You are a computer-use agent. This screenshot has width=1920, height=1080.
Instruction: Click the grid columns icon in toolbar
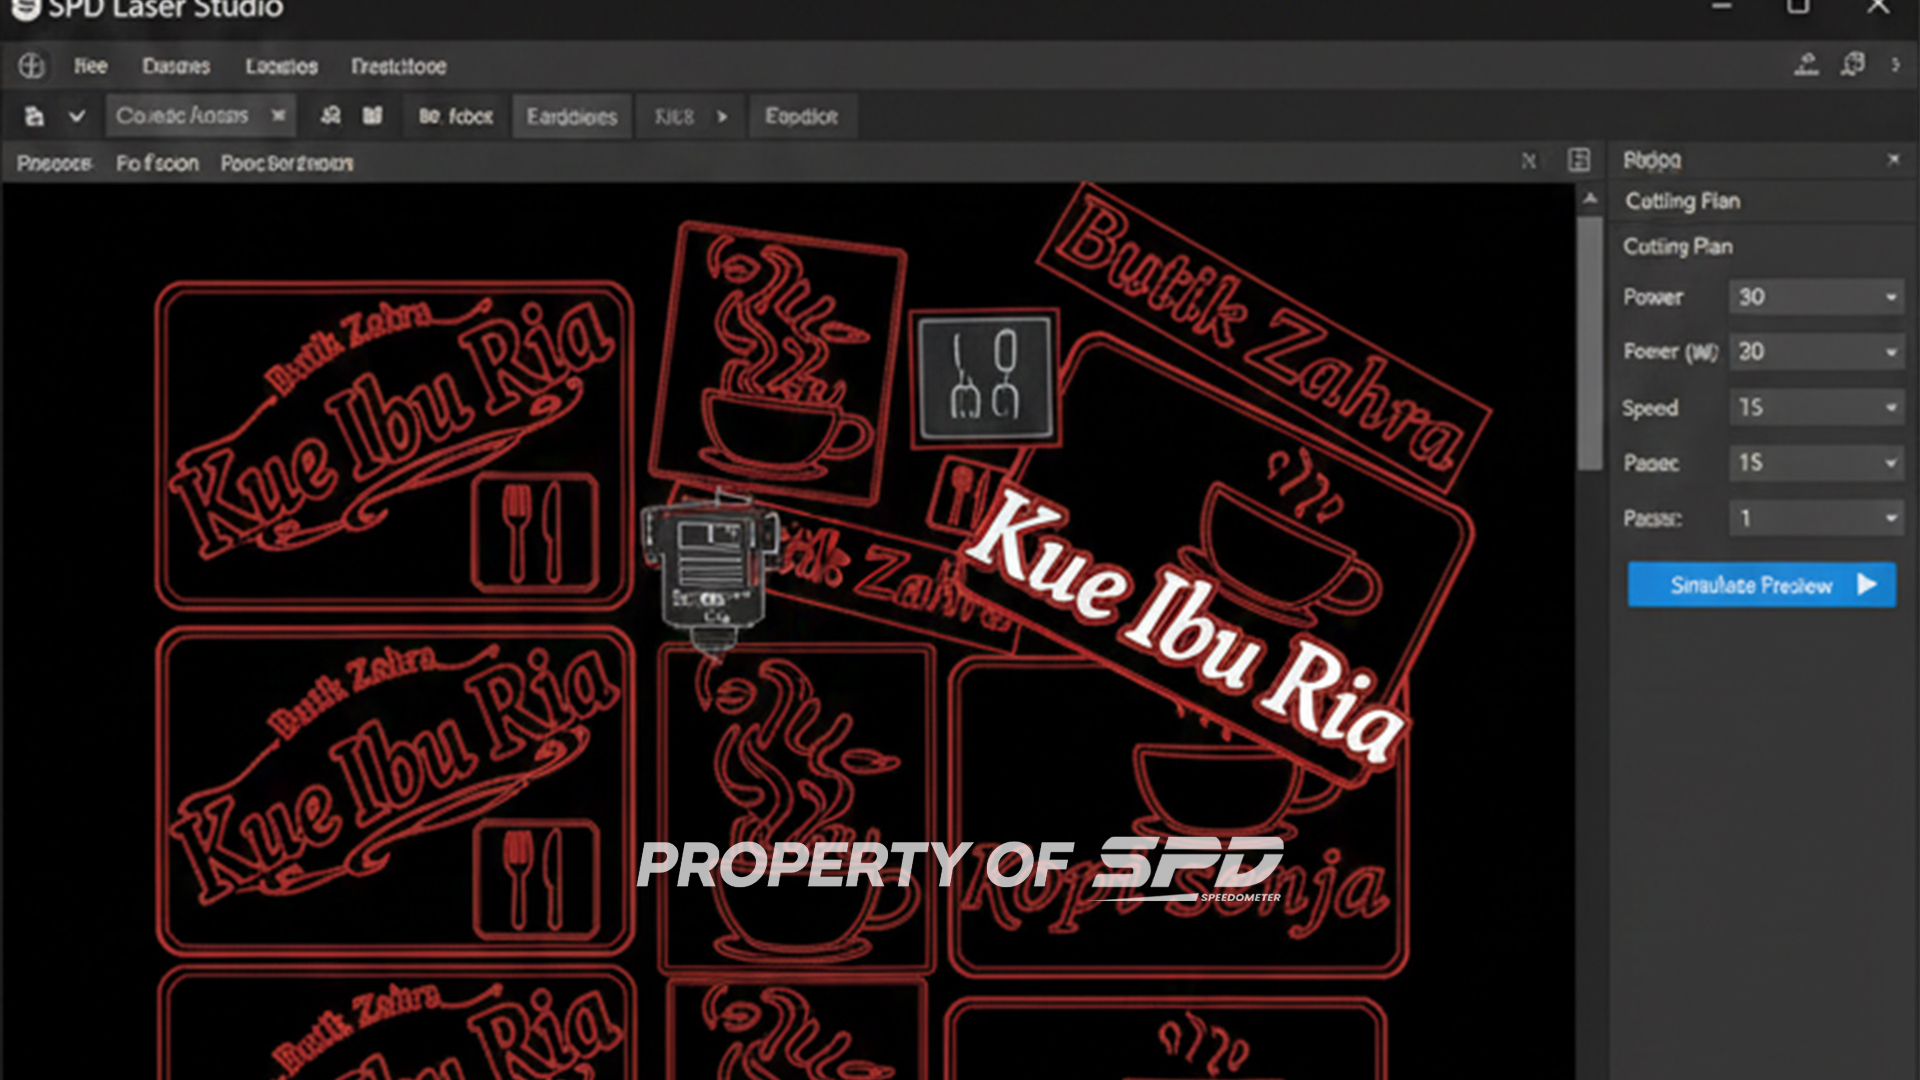tap(372, 116)
